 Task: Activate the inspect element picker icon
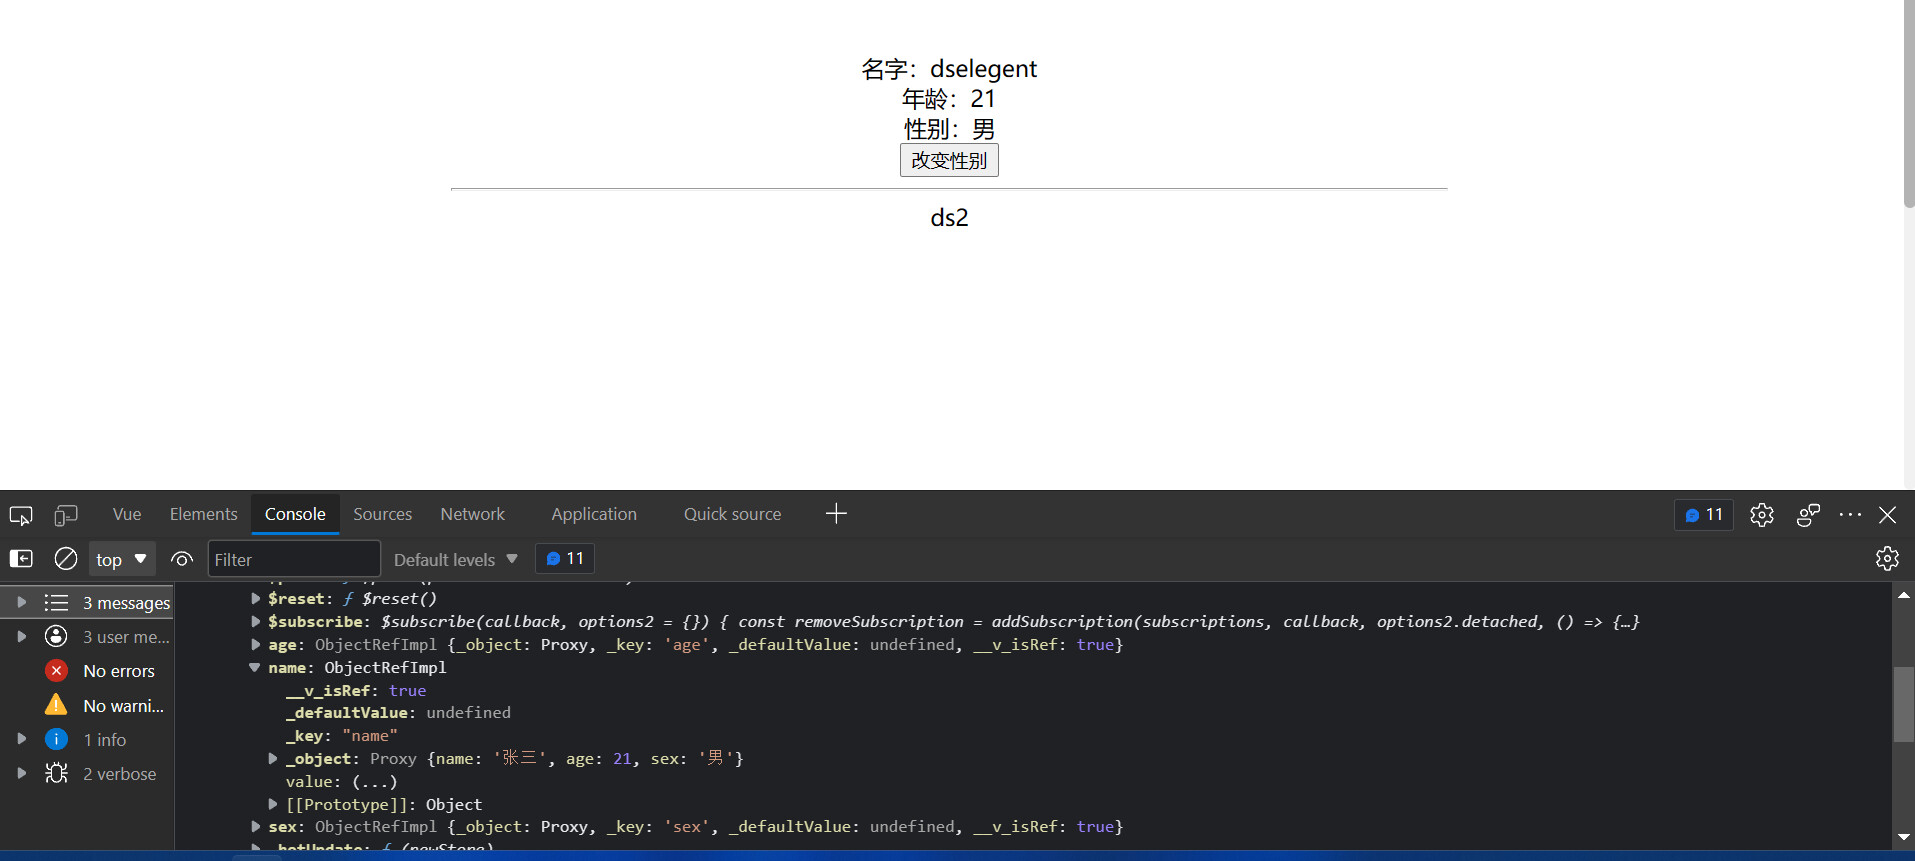pyautogui.click(x=21, y=515)
